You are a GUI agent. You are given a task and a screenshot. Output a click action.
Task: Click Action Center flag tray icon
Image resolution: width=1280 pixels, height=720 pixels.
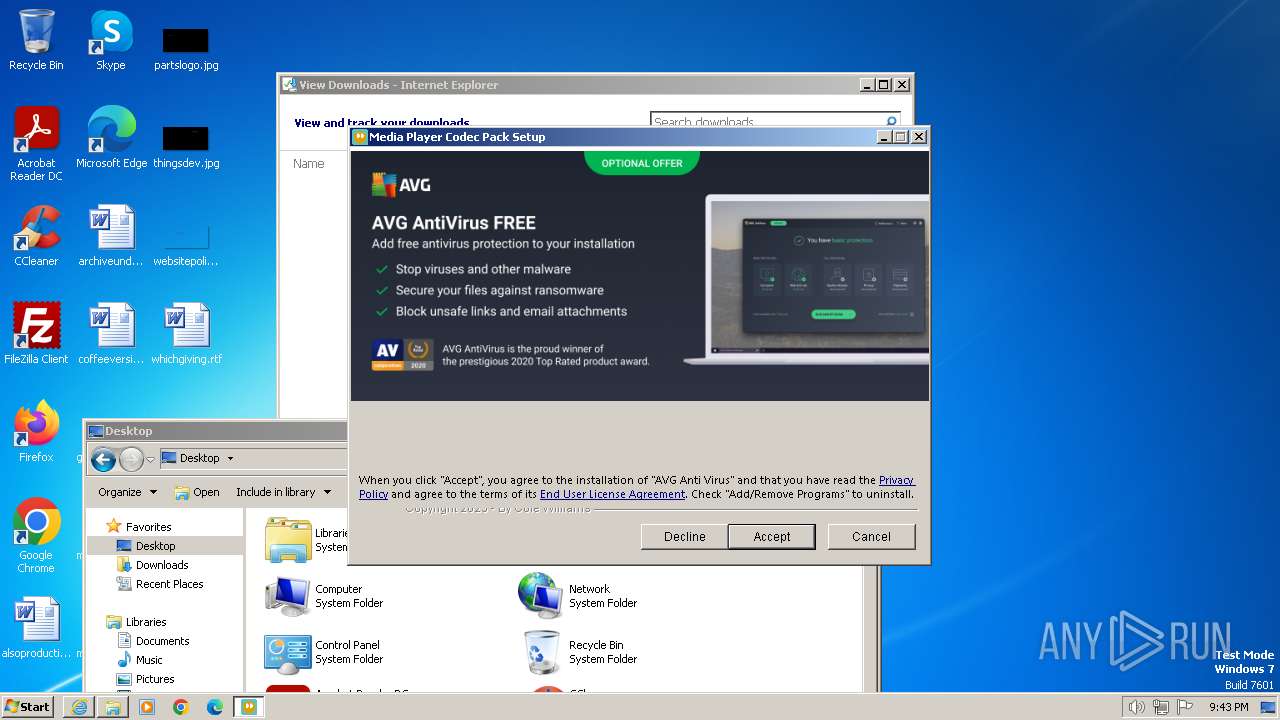[1185, 707]
